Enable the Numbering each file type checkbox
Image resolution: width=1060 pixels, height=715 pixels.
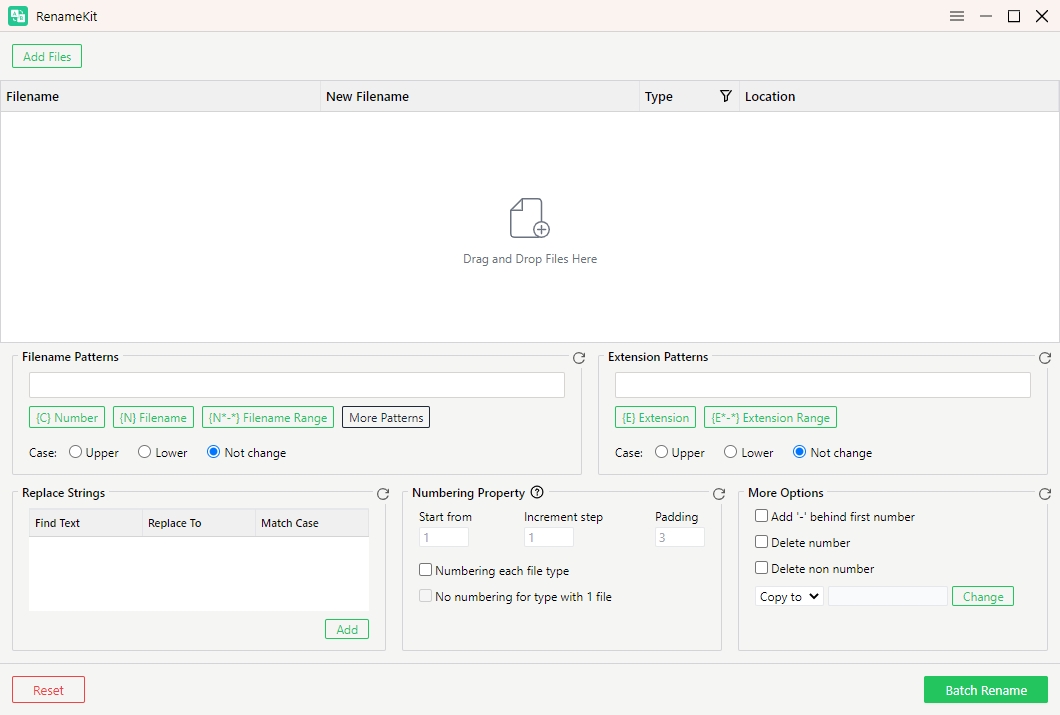click(x=426, y=570)
